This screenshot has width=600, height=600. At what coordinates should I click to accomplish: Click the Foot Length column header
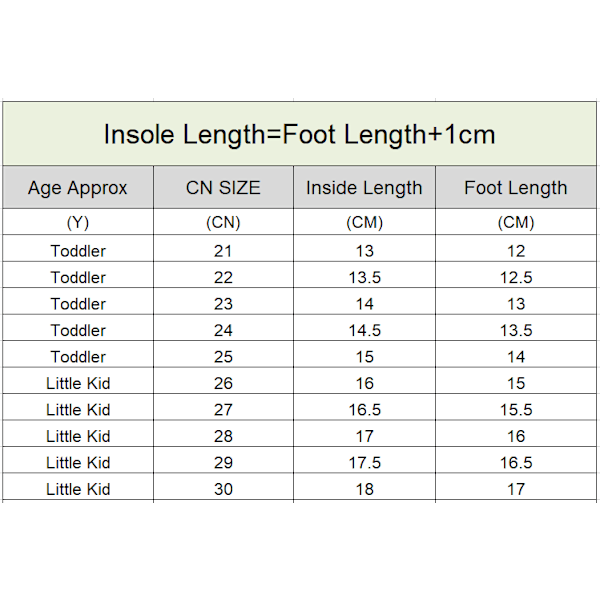point(516,188)
